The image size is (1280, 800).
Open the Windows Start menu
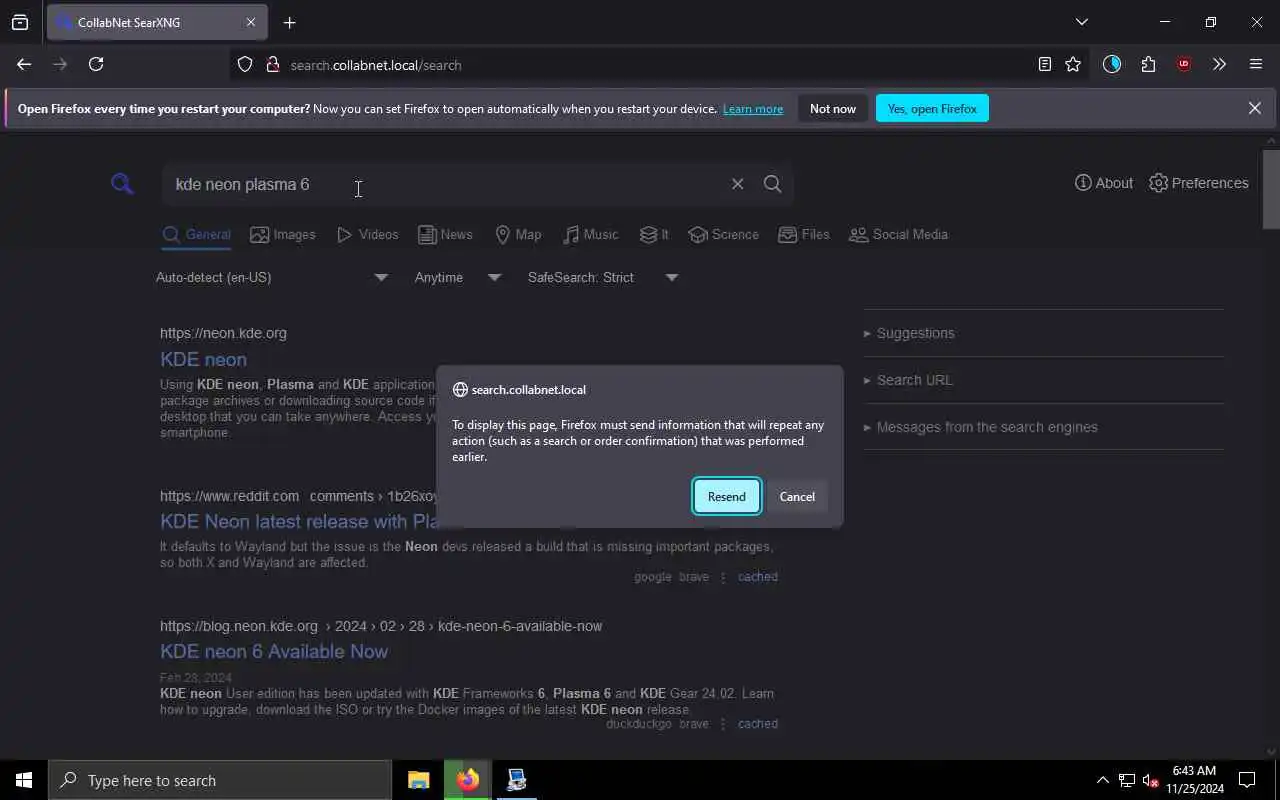tap(24, 780)
